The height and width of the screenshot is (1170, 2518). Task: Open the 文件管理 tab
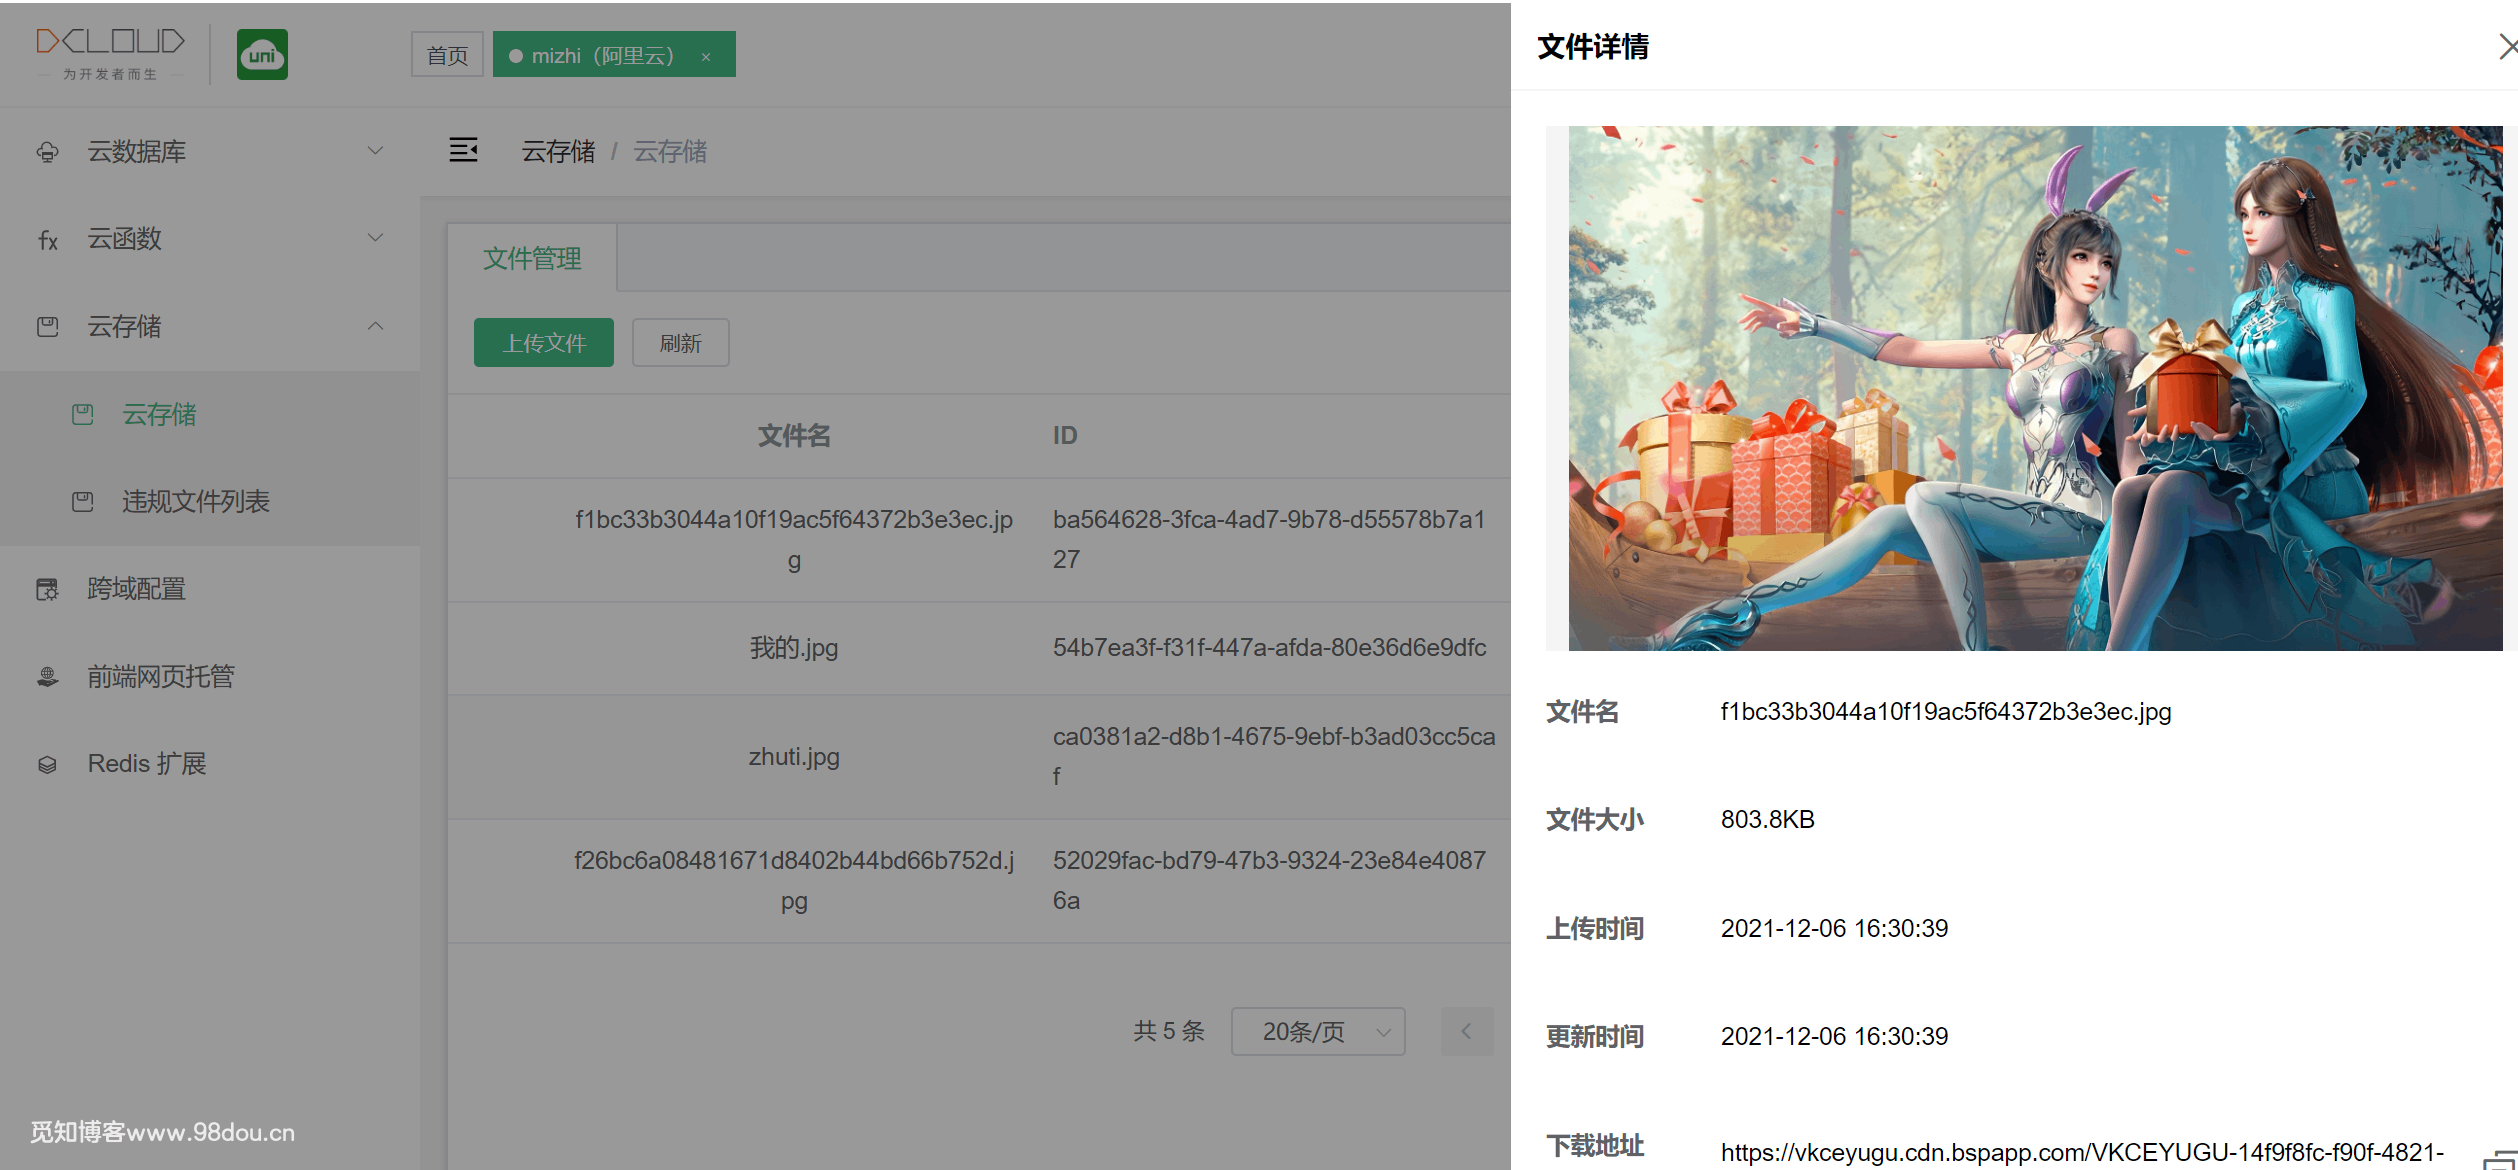coord(532,258)
